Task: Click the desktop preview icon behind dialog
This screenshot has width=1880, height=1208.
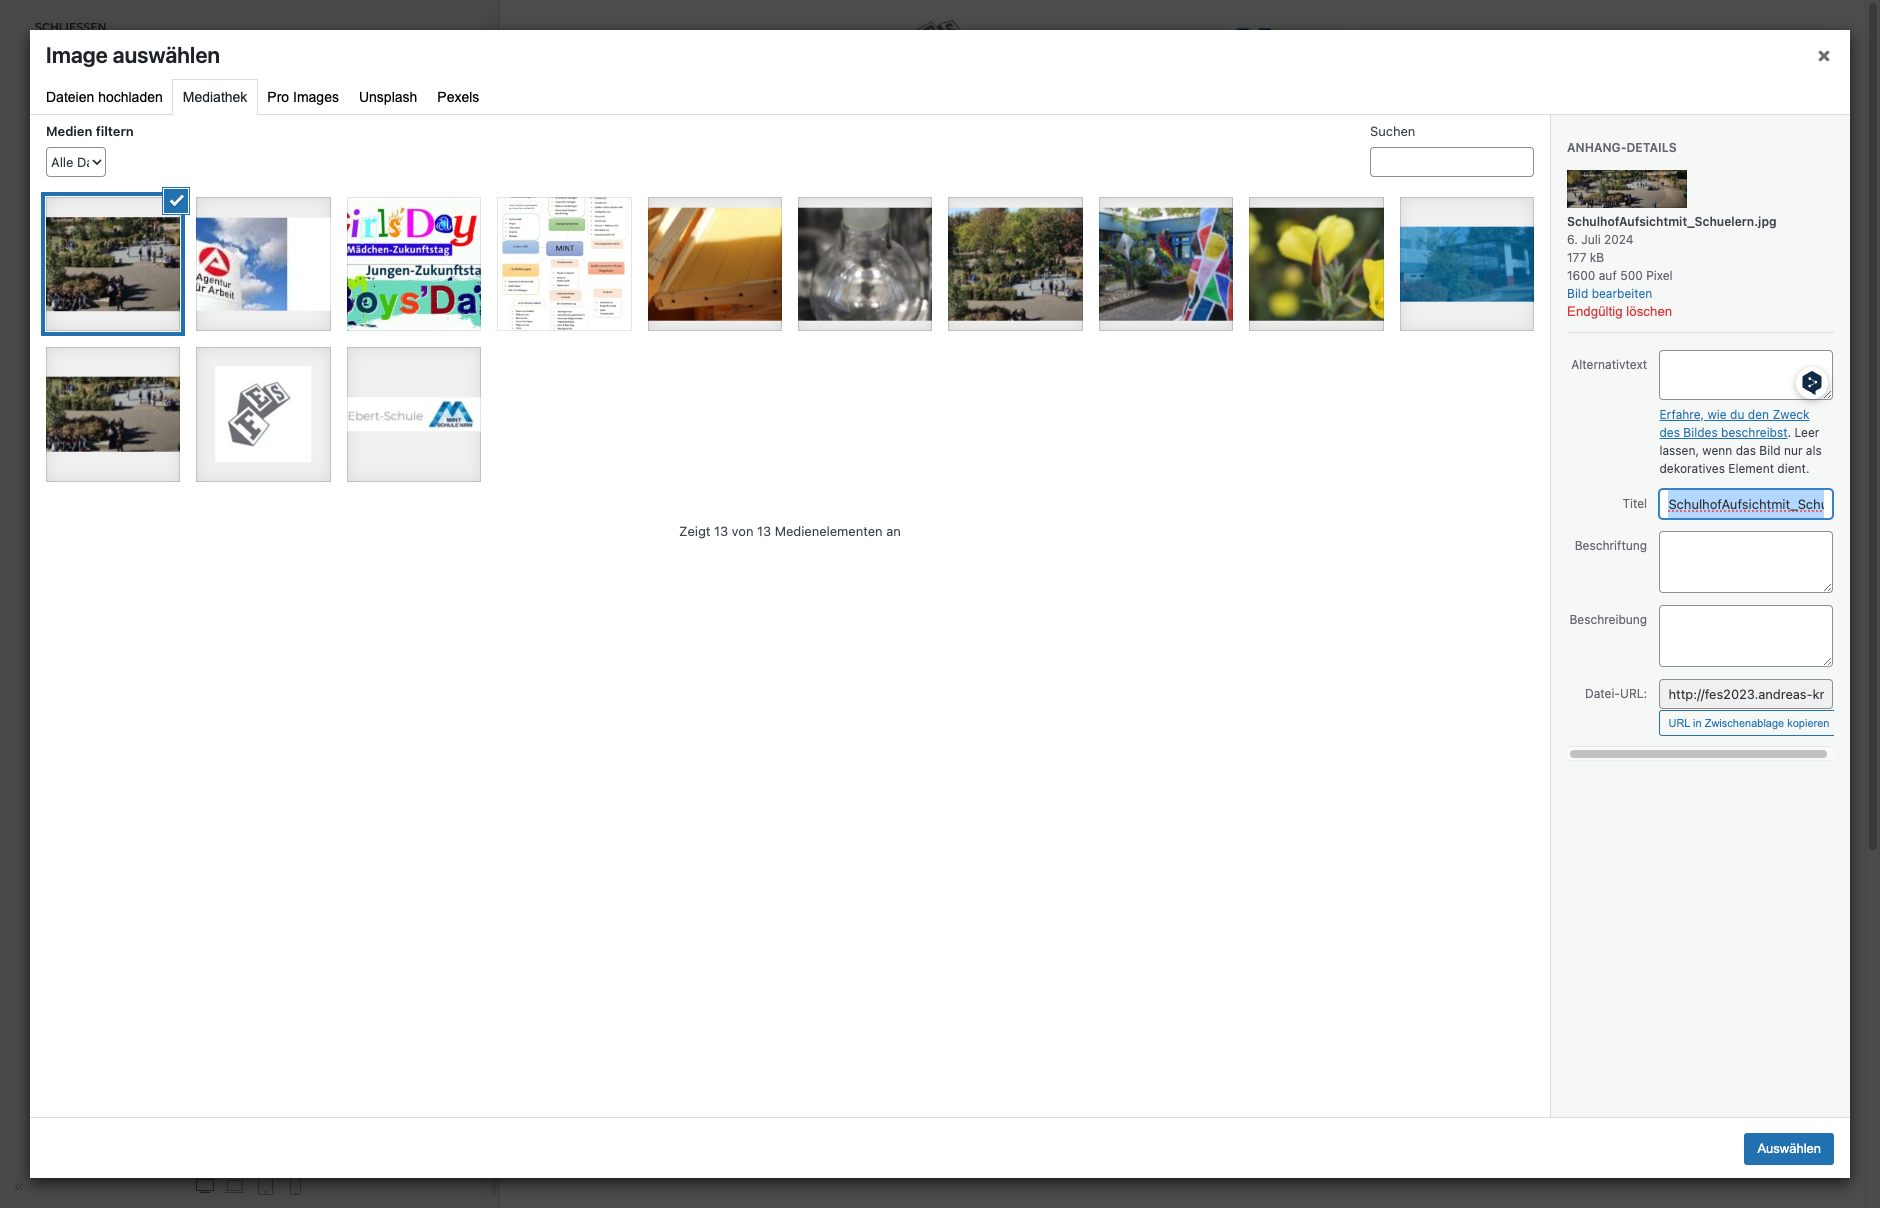Action: 205,1187
